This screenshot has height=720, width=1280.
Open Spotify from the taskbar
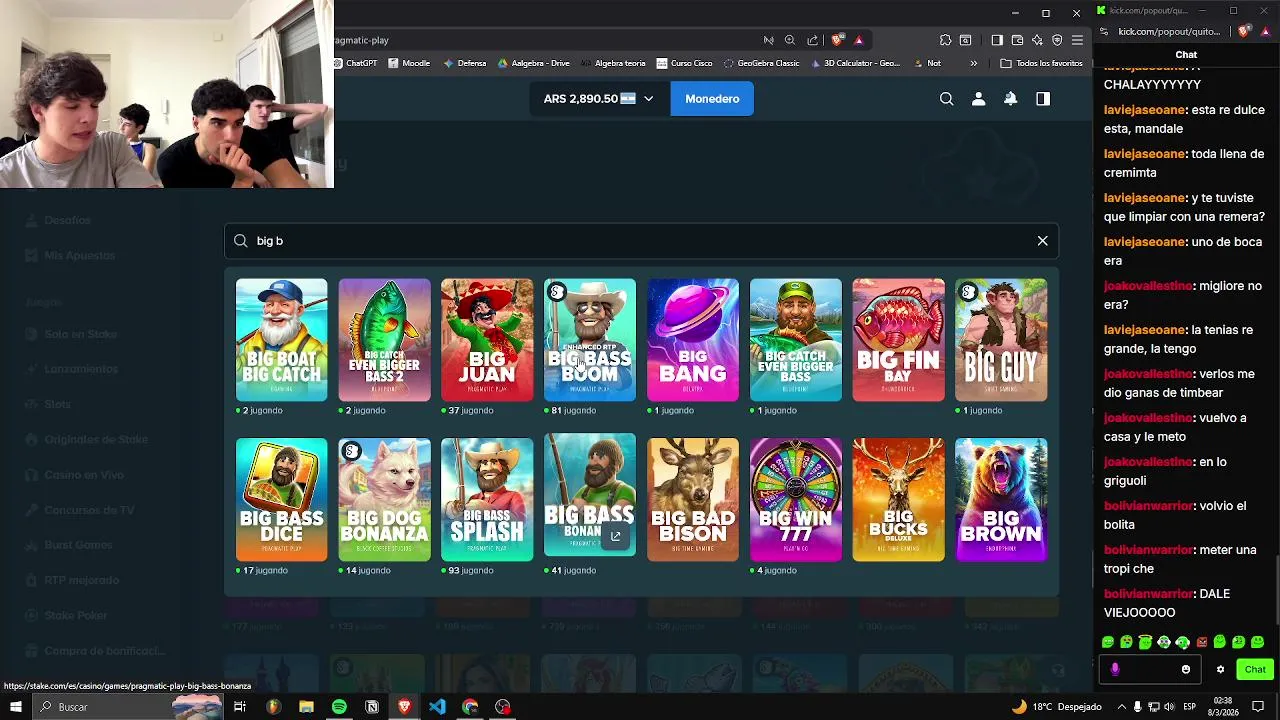[x=339, y=707]
